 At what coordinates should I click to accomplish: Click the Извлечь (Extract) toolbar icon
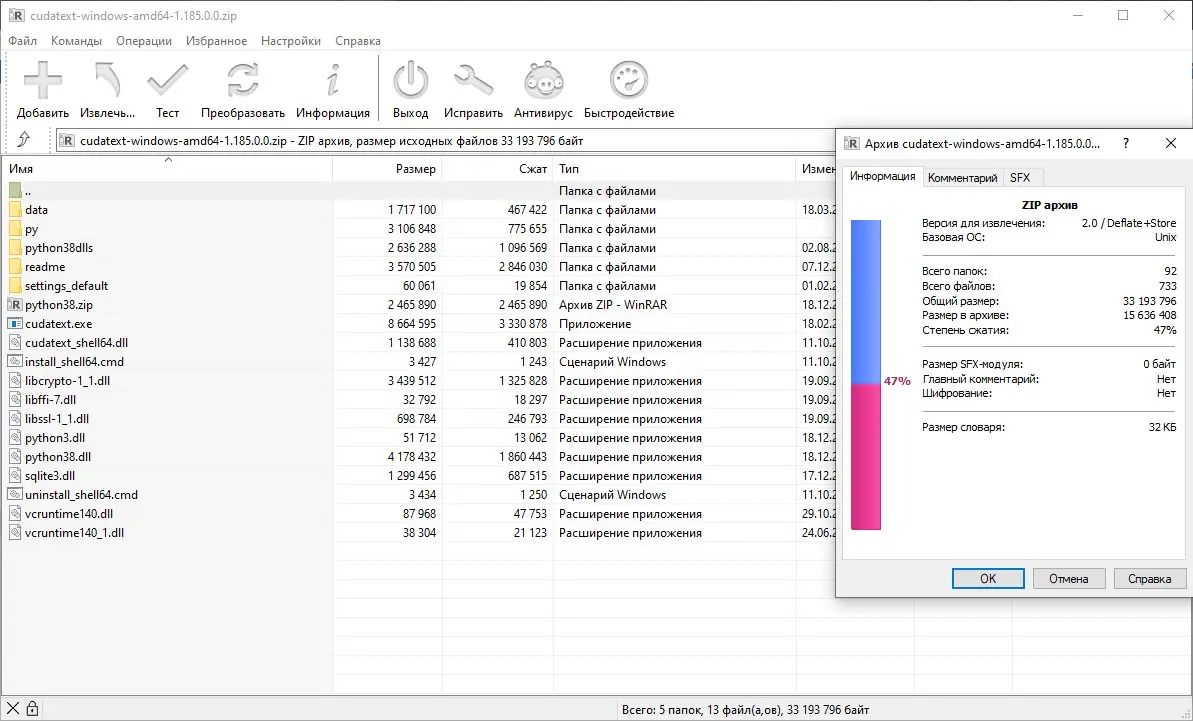click(x=107, y=81)
